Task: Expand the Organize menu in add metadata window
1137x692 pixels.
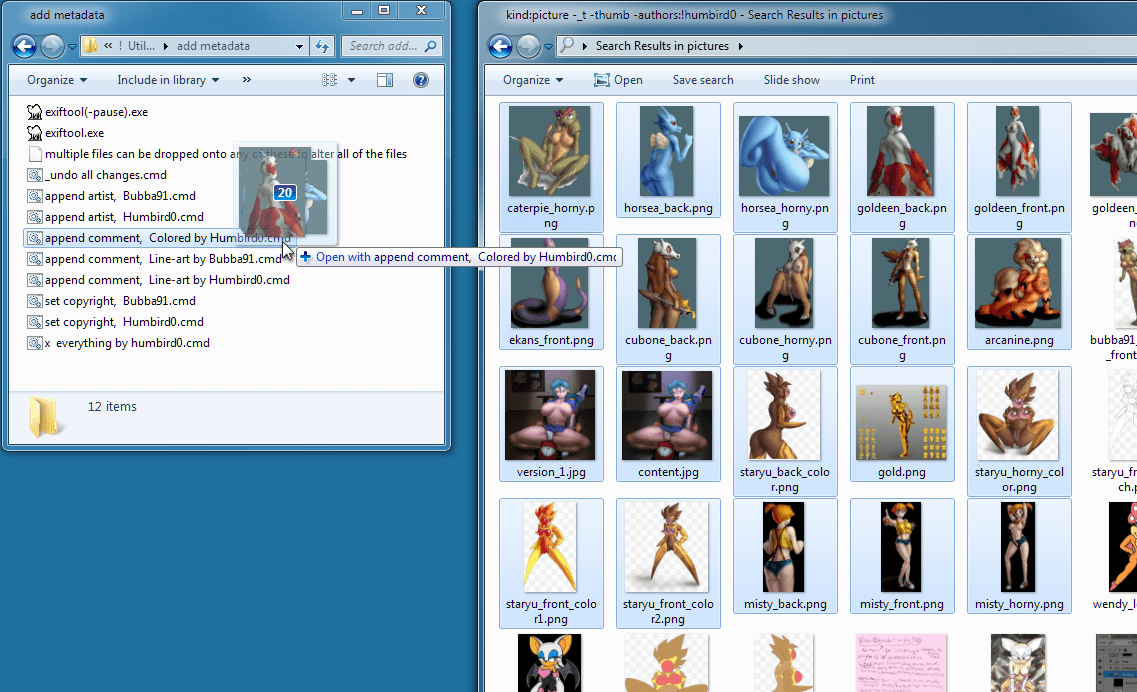Action: click(57, 80)
